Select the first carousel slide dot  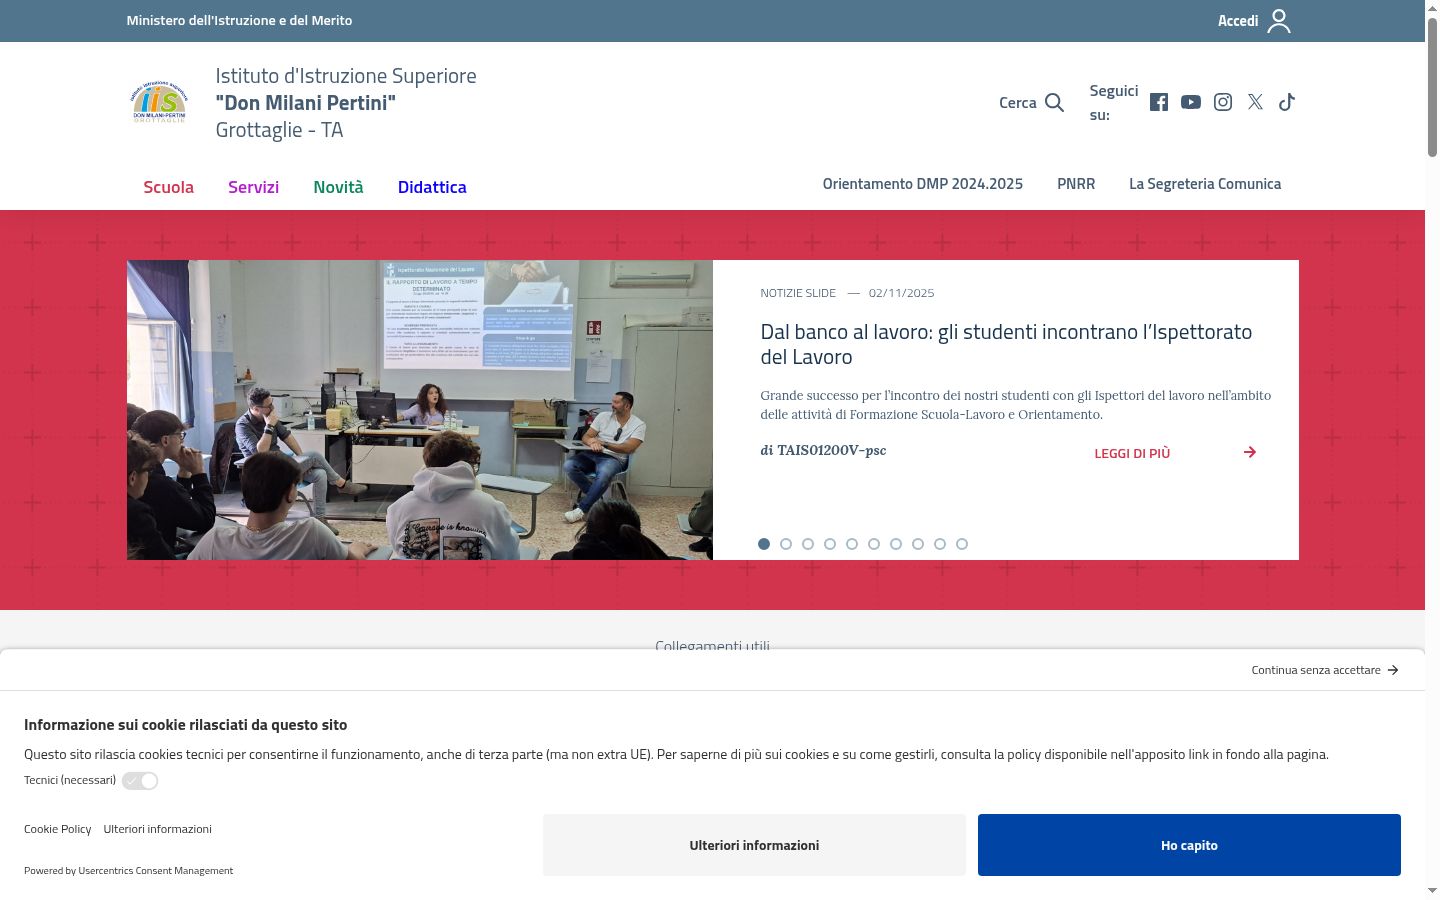764,544
